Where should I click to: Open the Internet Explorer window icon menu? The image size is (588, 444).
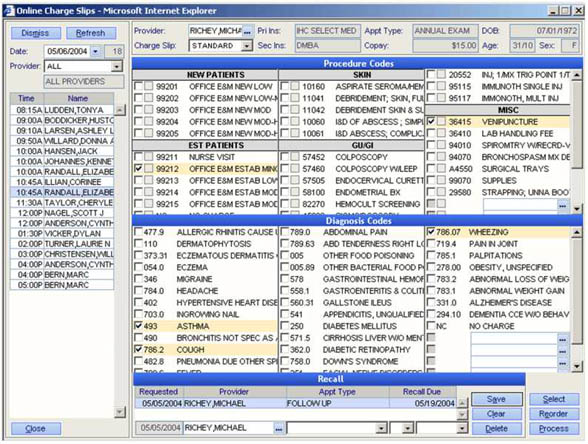[x=8, y=10]
